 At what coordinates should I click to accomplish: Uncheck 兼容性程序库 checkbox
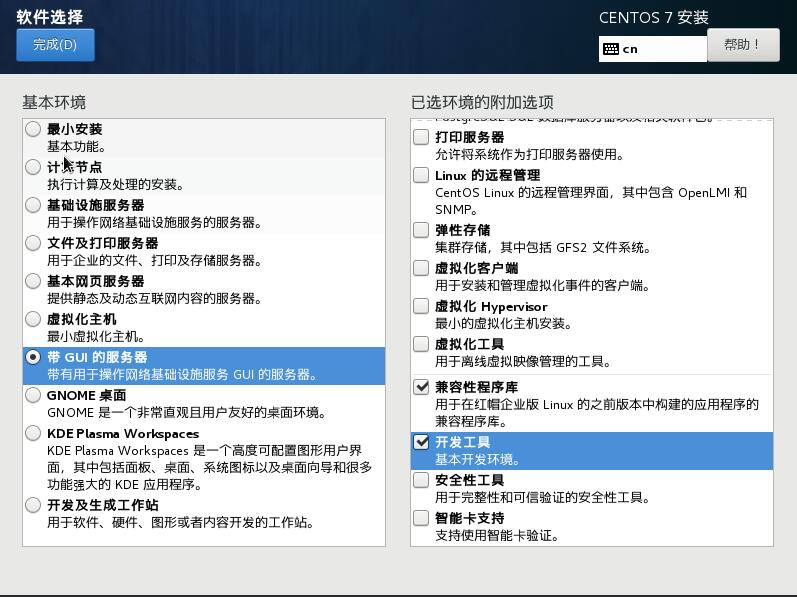421,387
